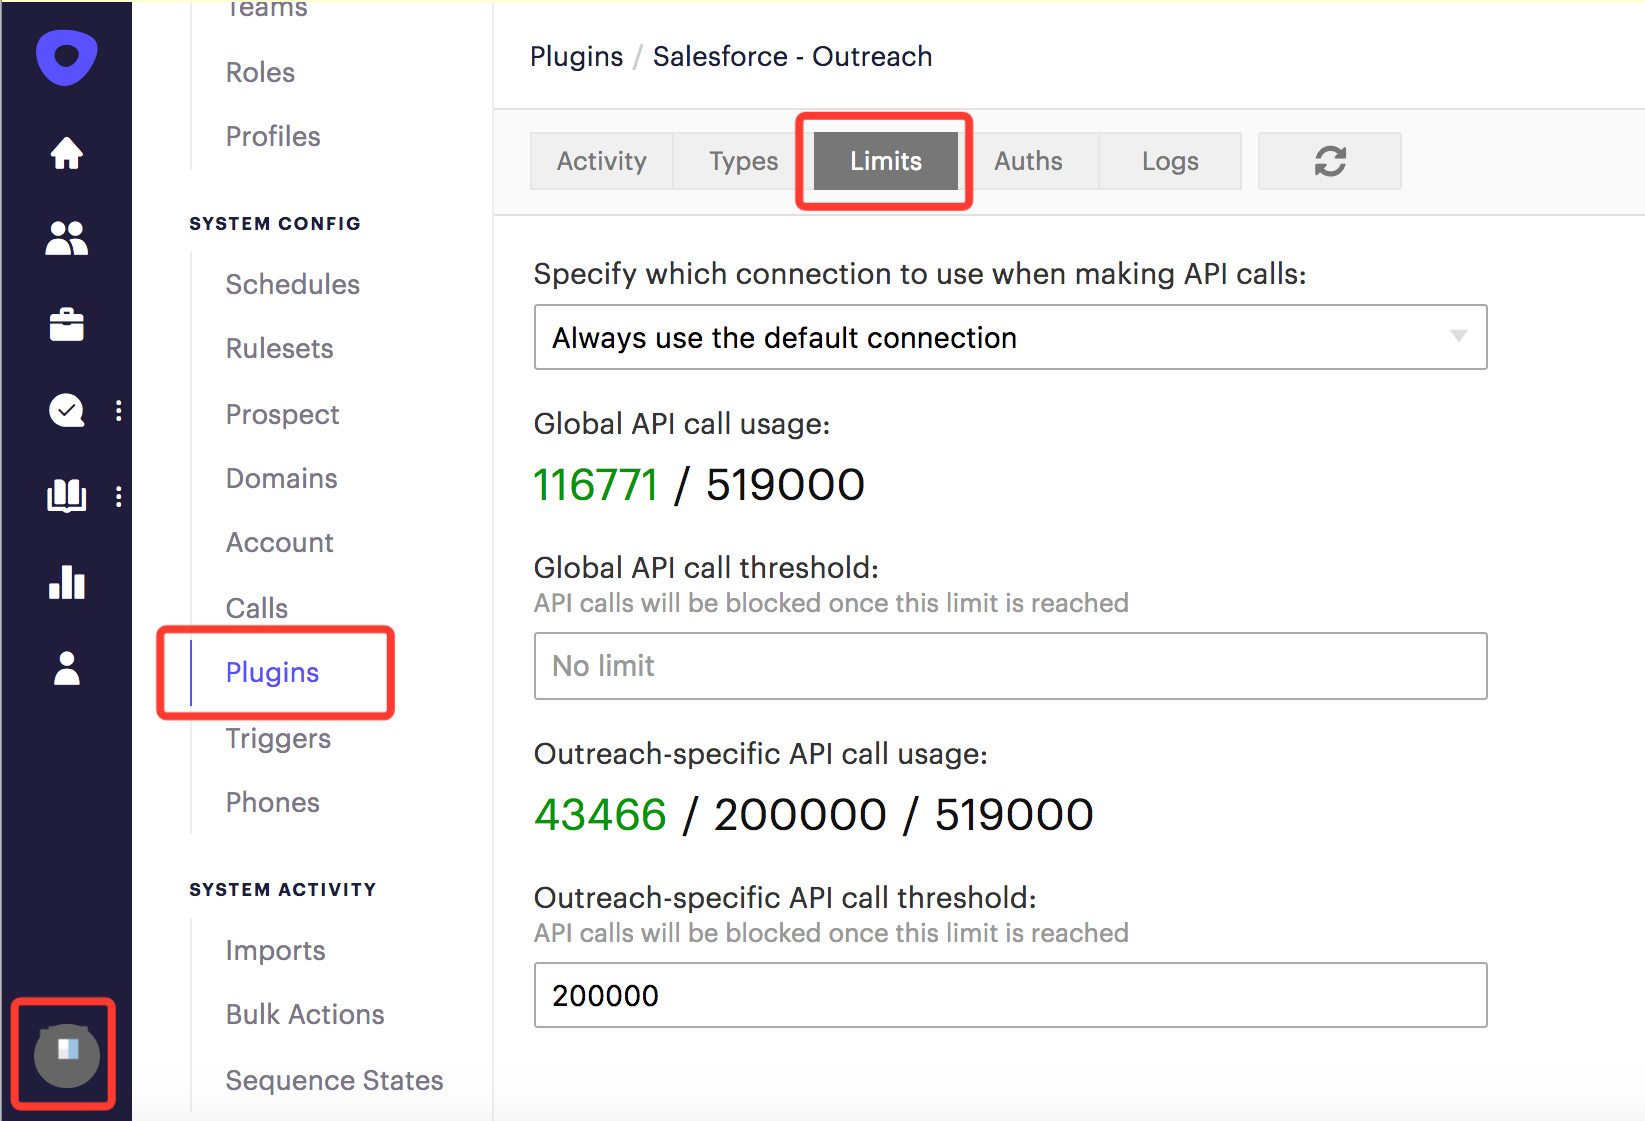1645x1121 pixels.
Task: Open Profiles in the settings menu
Action: 273,136
